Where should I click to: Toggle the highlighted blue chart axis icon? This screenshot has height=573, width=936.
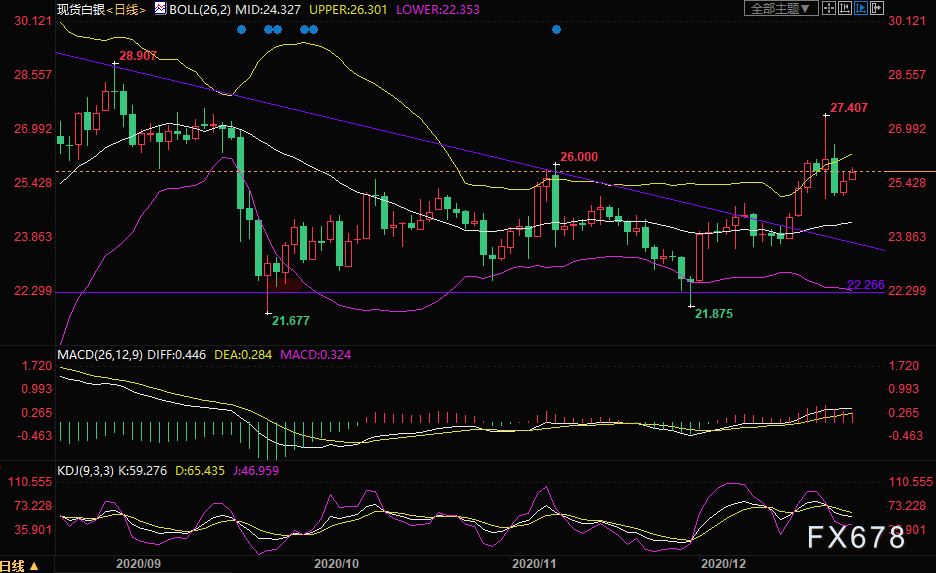click(x=861, y=9)
